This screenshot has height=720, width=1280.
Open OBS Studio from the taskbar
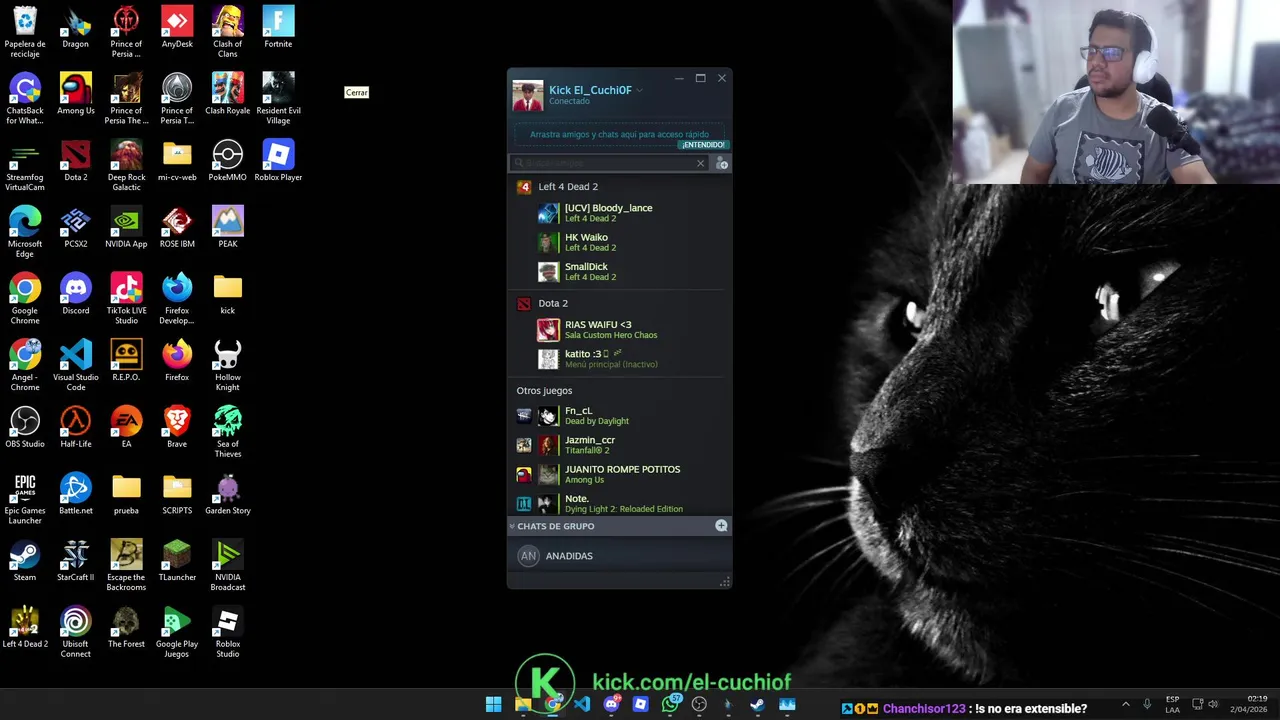(x=699, y=705)
